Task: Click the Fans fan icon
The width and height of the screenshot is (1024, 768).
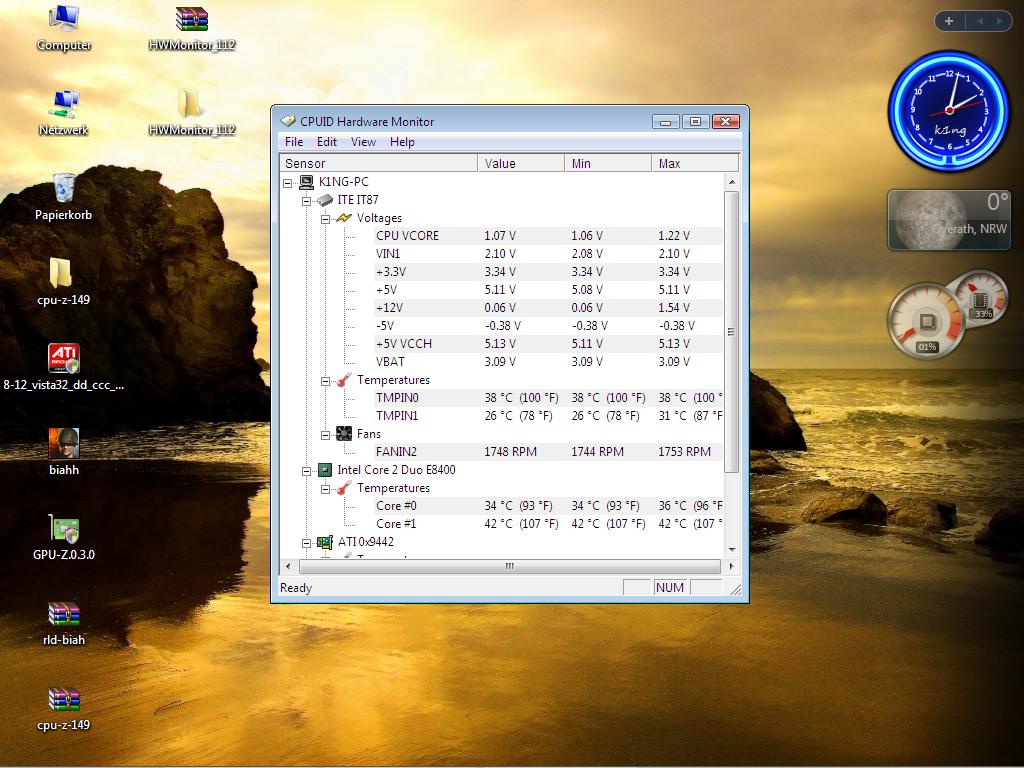Action: (344, 434)
